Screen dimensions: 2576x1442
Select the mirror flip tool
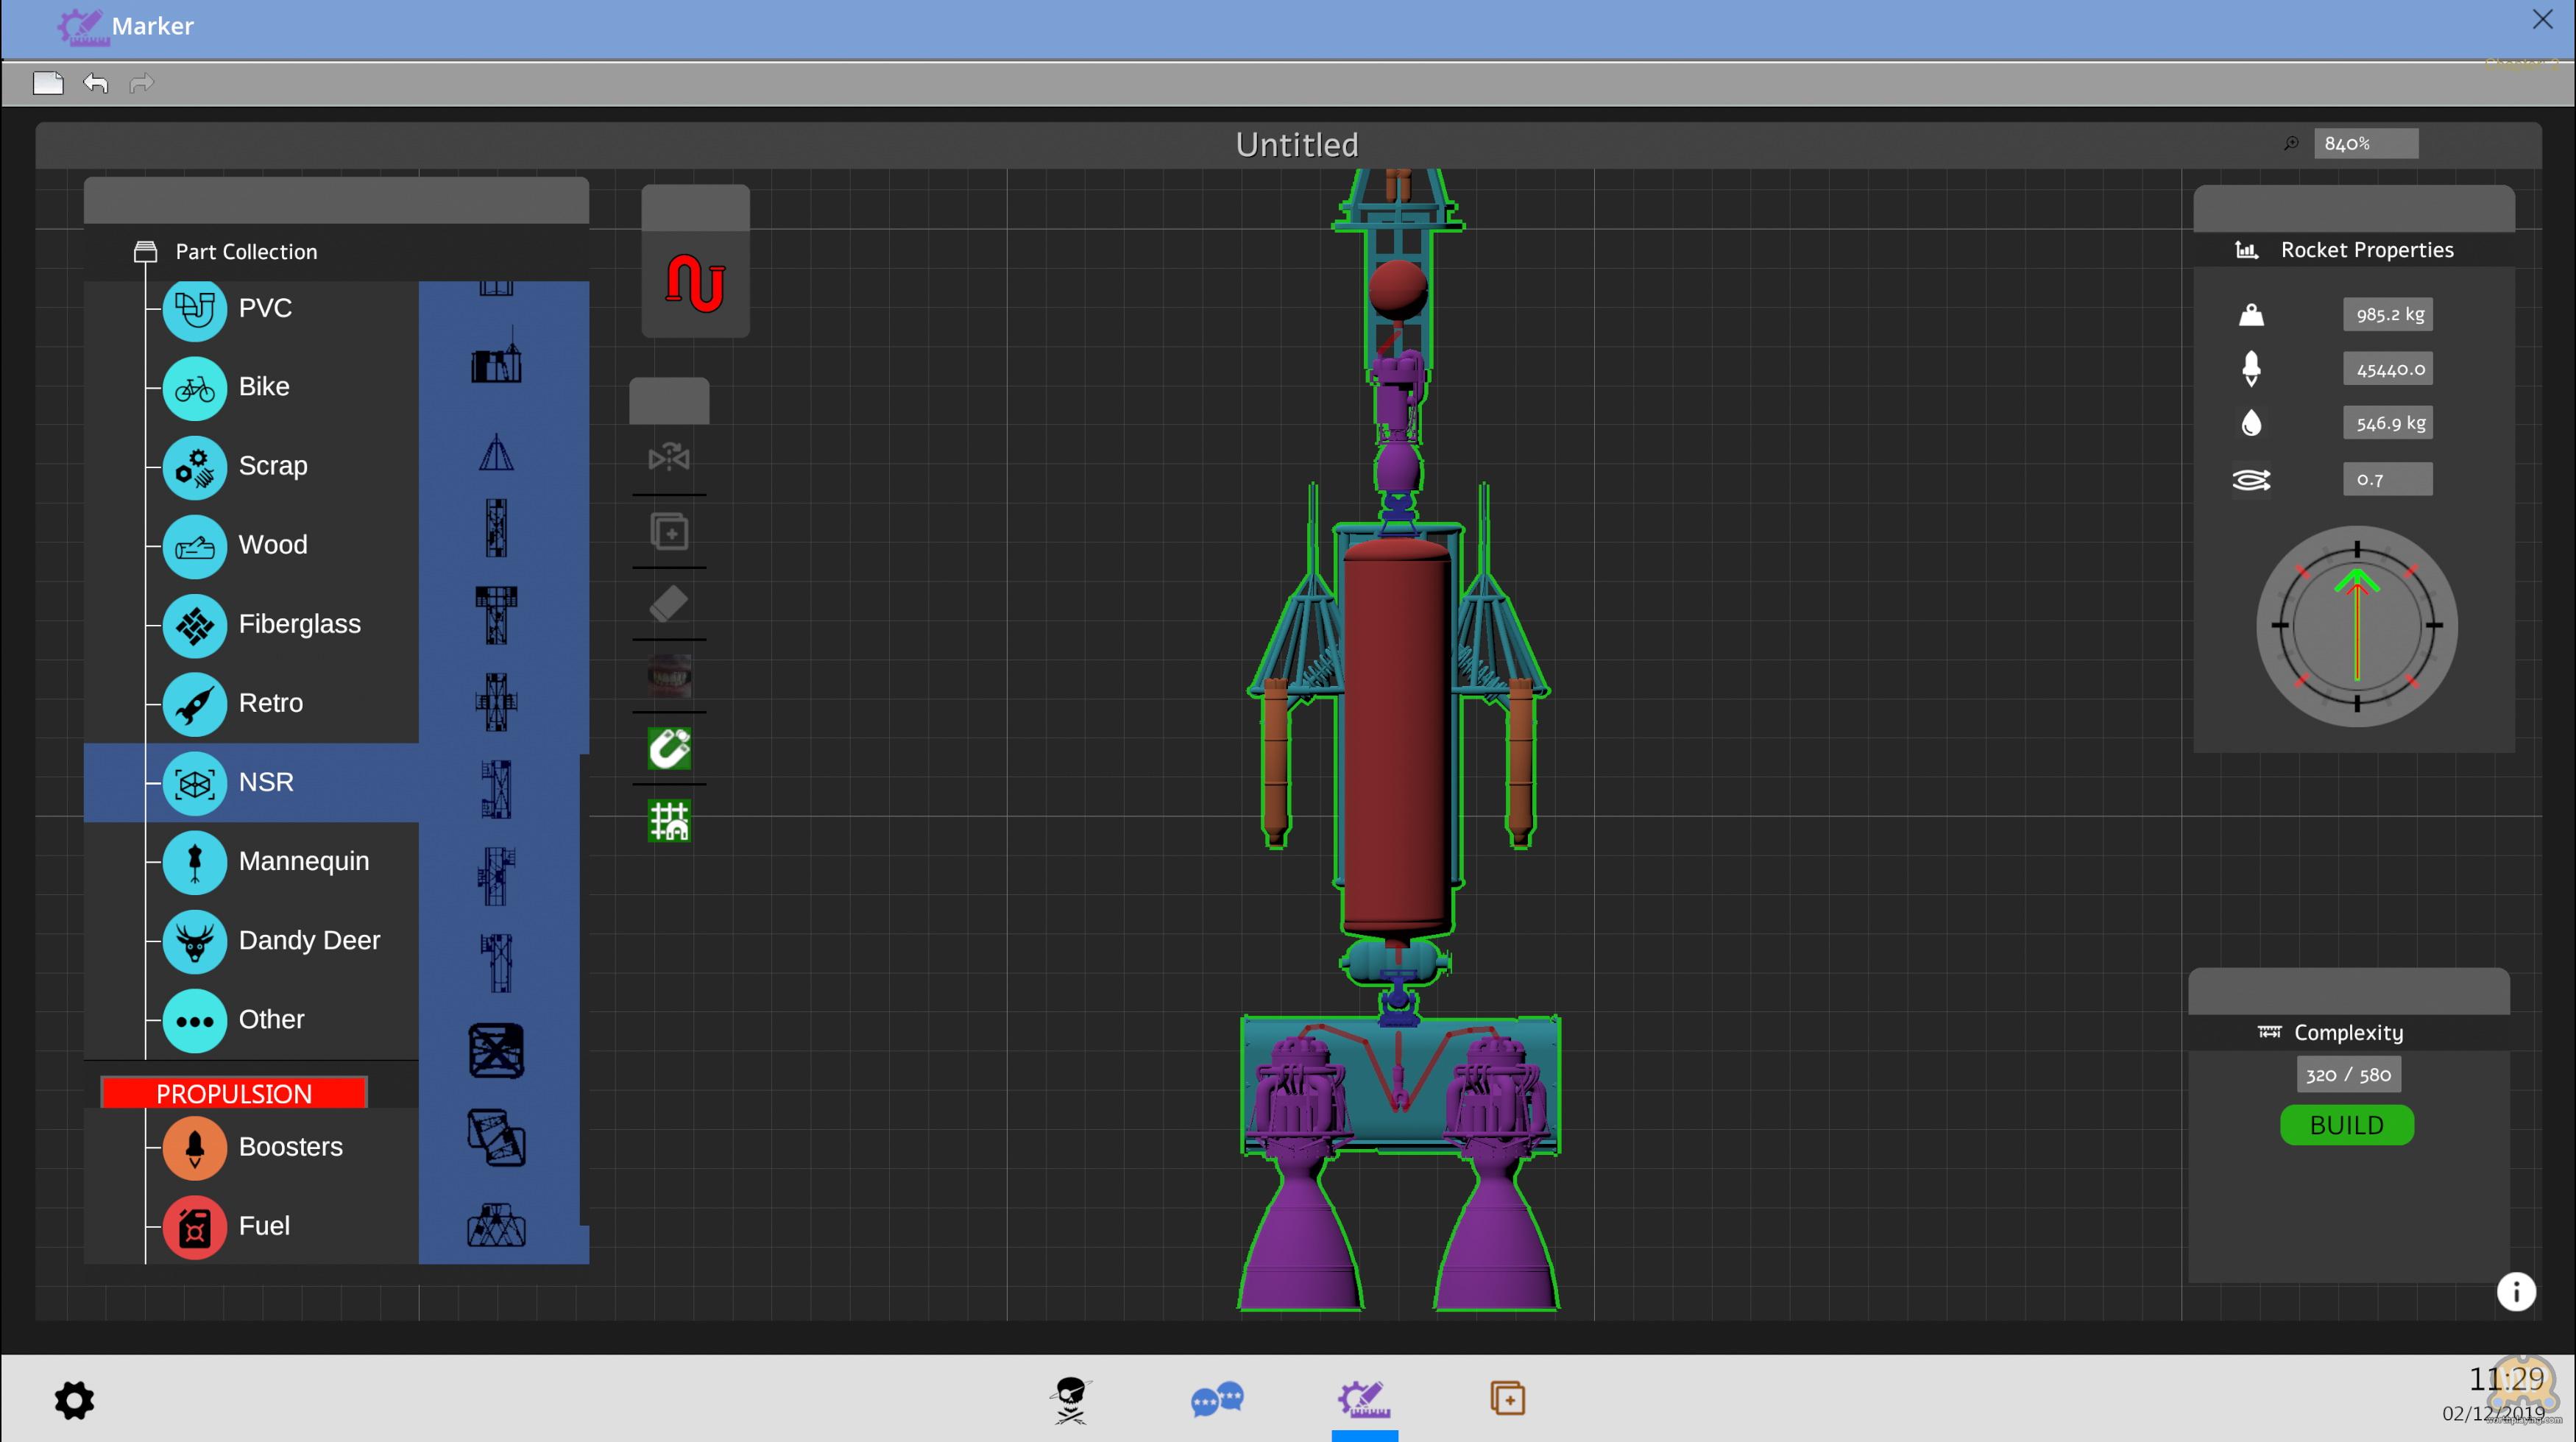(x=669, y=458)
